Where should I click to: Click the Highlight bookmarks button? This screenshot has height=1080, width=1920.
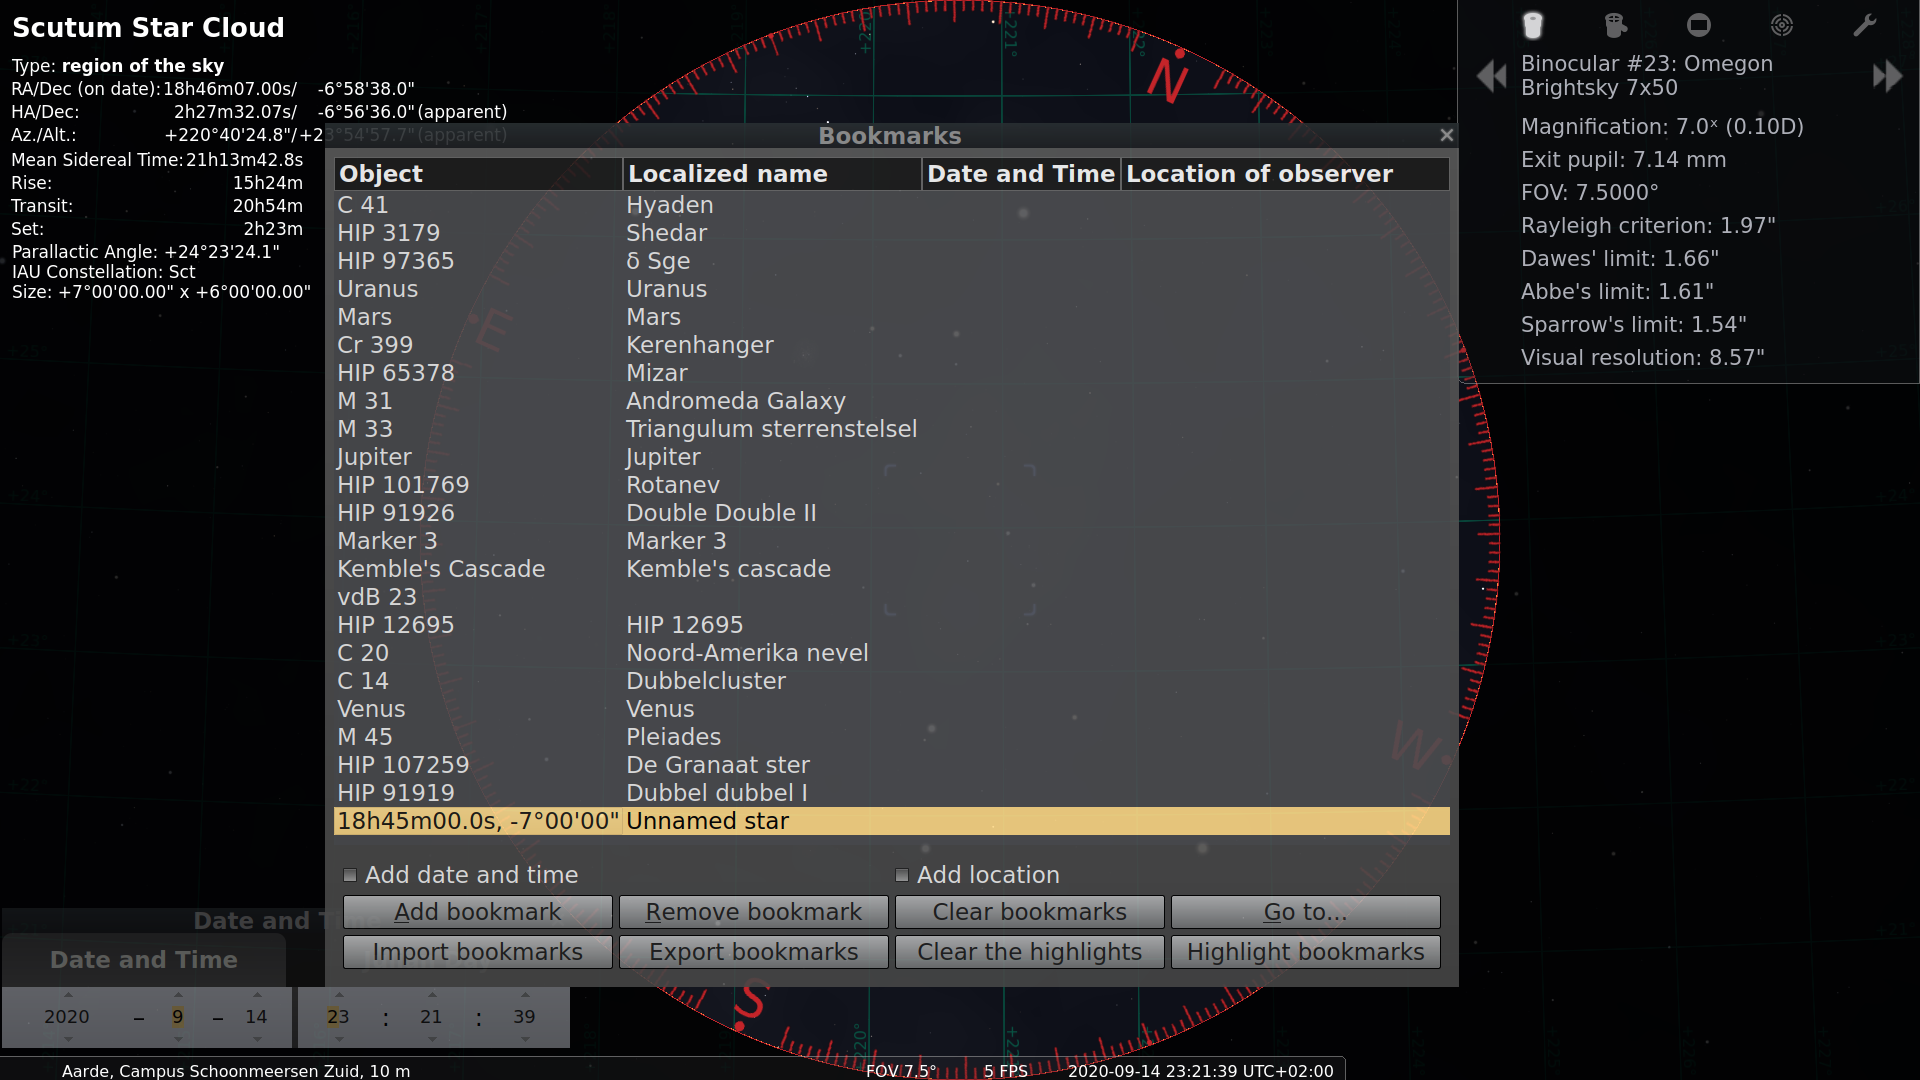1306,952
